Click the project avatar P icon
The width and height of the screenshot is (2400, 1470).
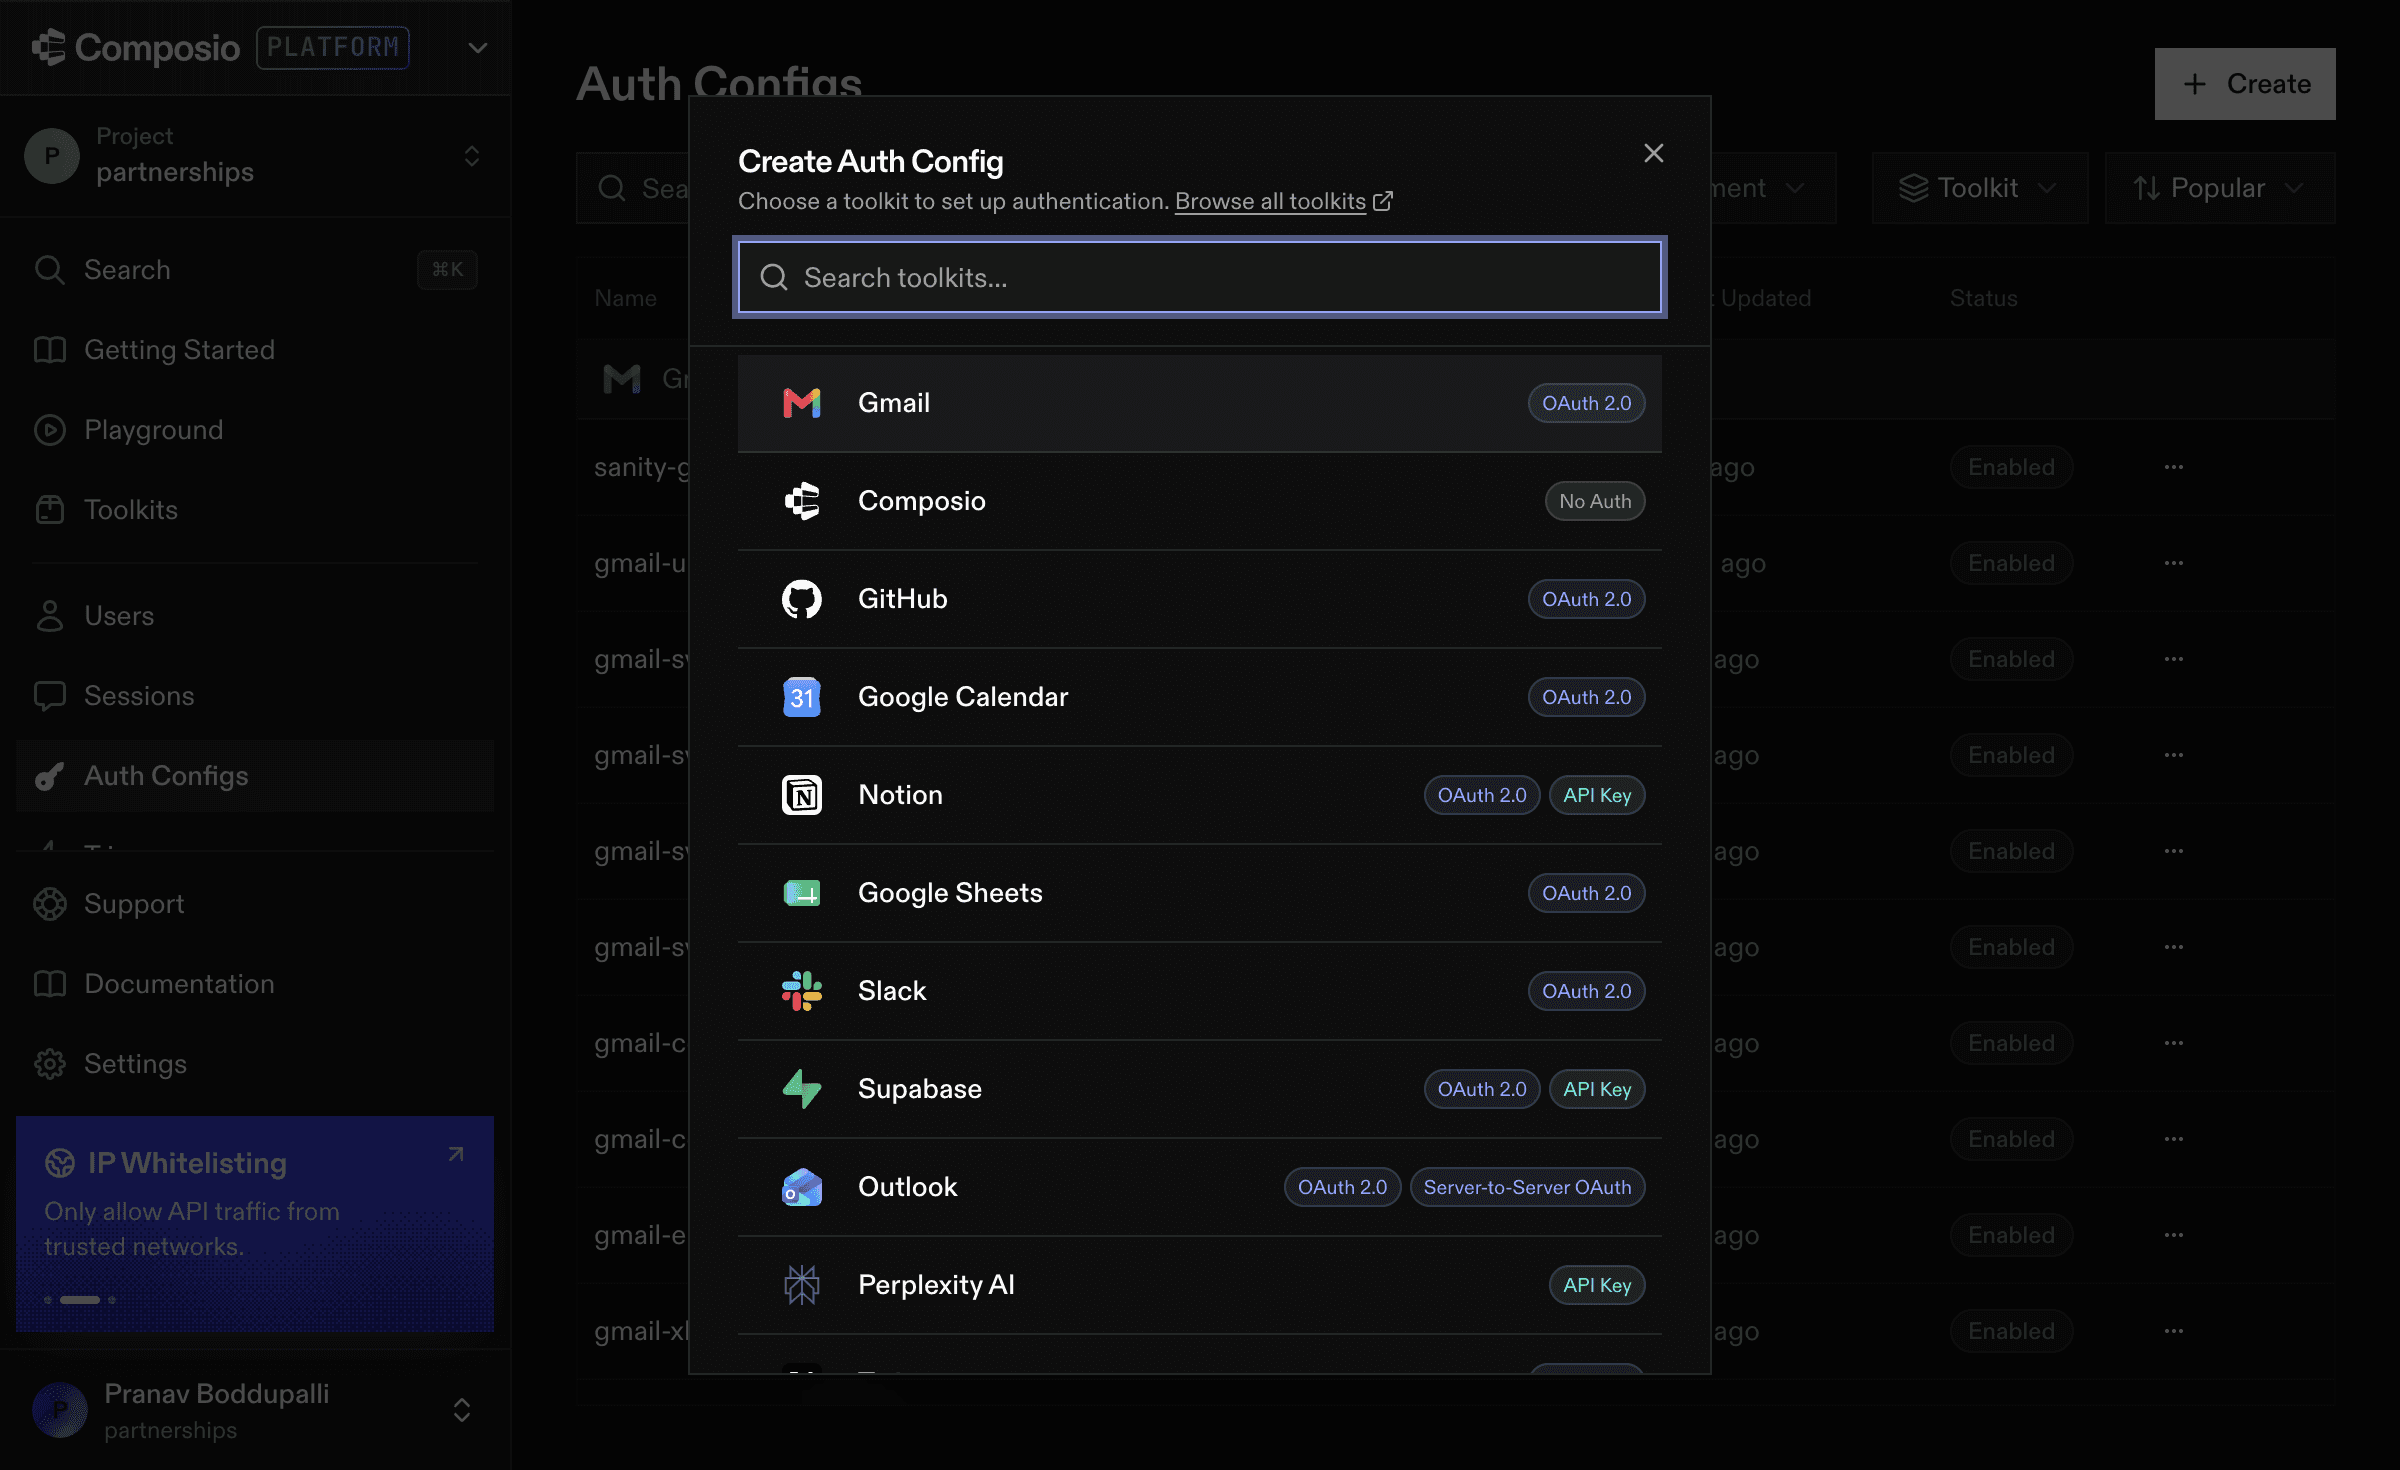(x=52, y=156)
